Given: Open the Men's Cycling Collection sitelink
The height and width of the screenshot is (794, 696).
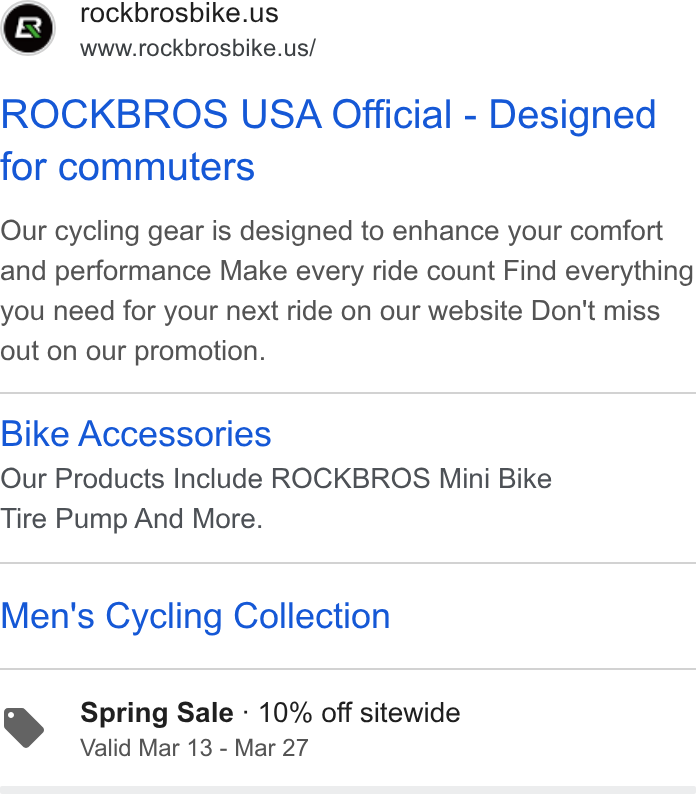Looking at the screenshot, I should click(x=195, y=616).
